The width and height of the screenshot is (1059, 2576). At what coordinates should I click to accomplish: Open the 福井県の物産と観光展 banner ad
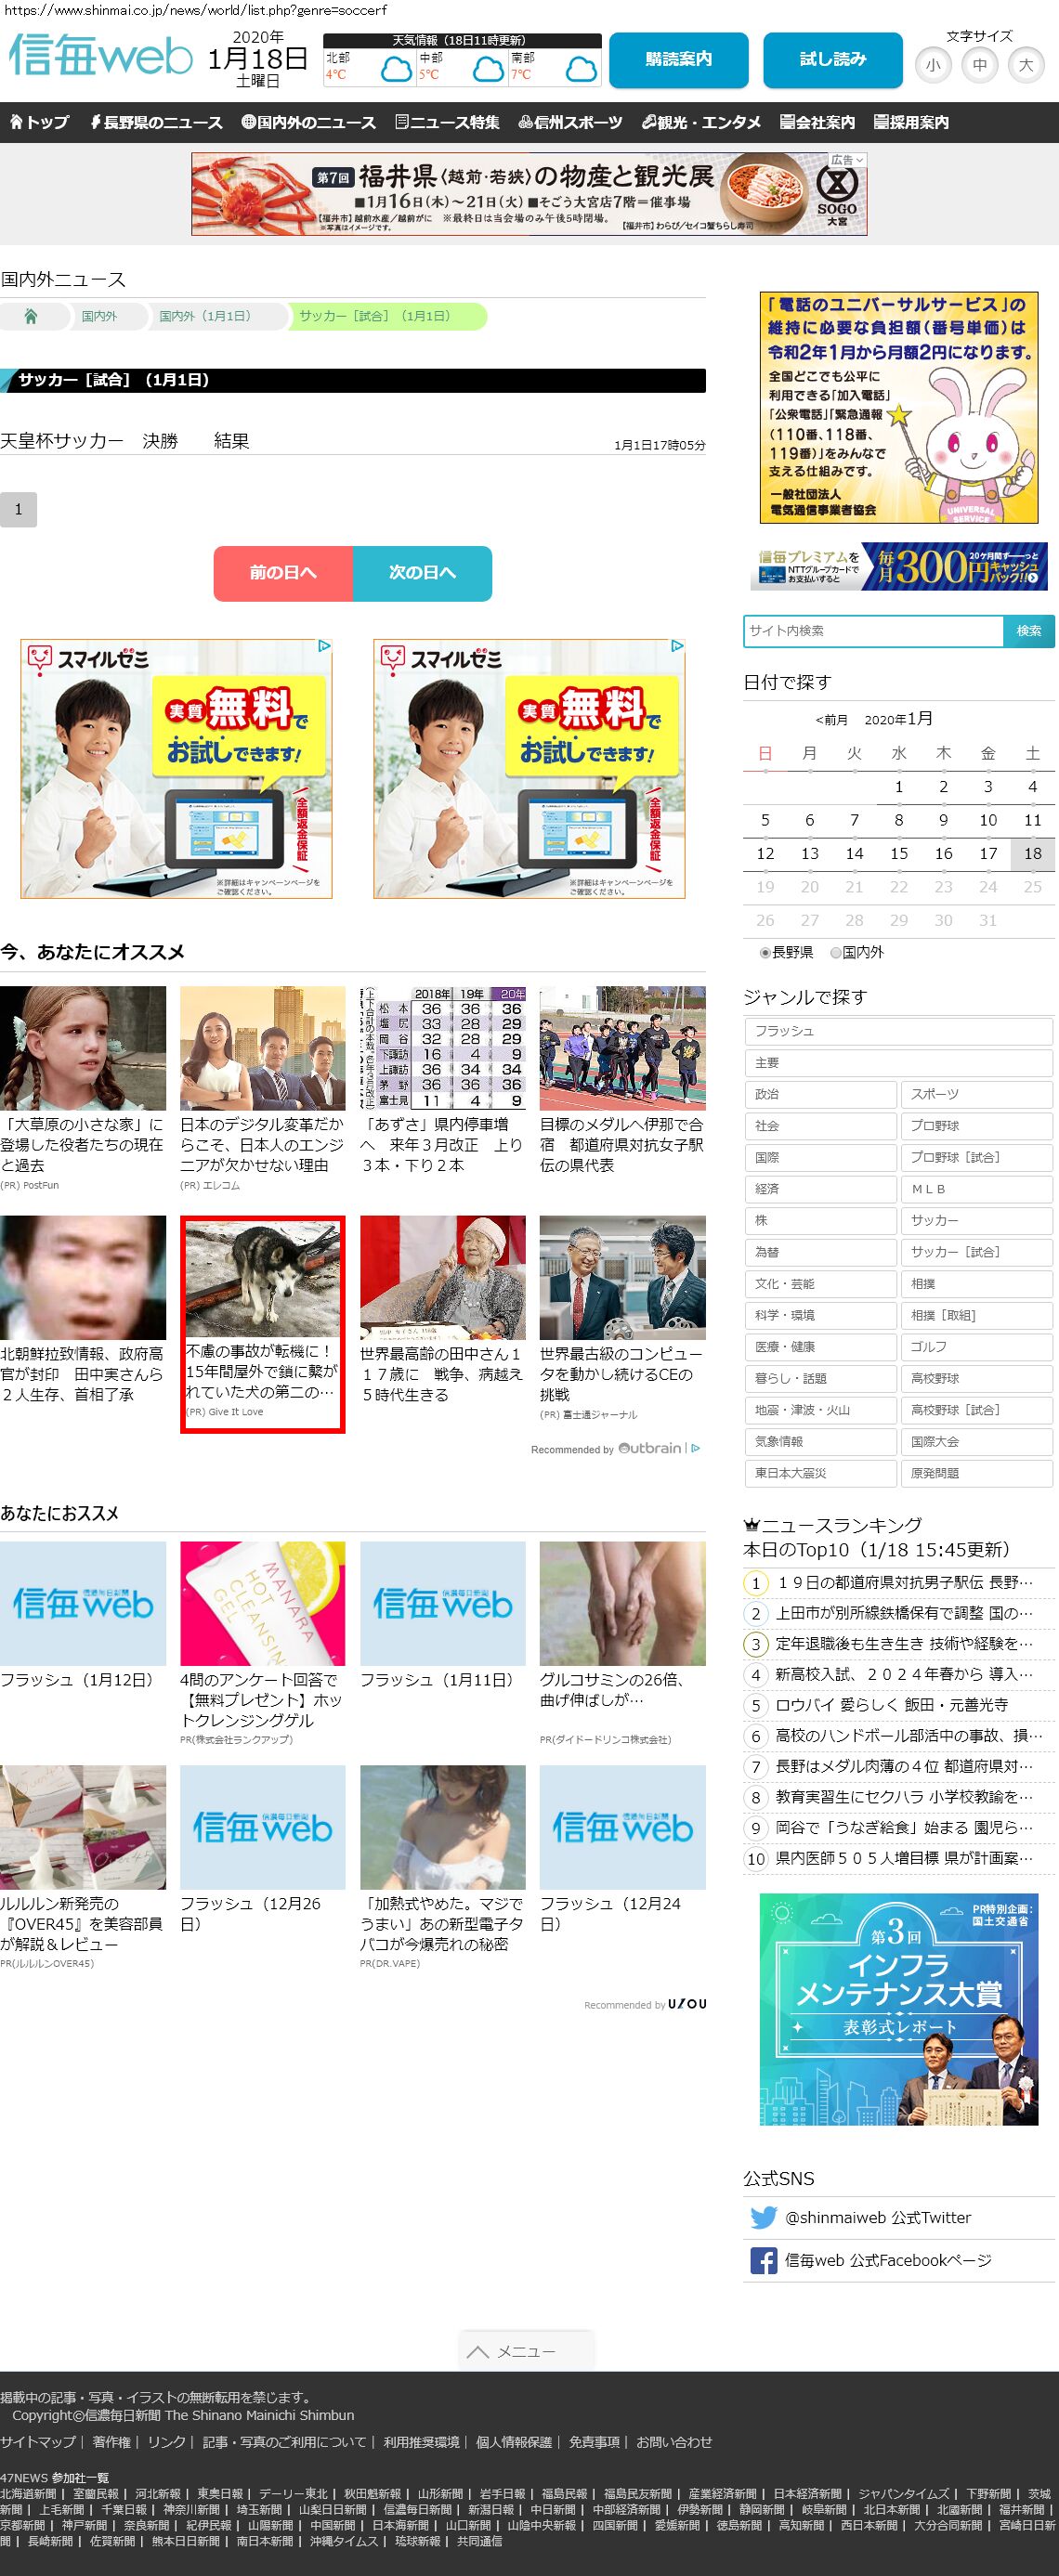[529, 194]
